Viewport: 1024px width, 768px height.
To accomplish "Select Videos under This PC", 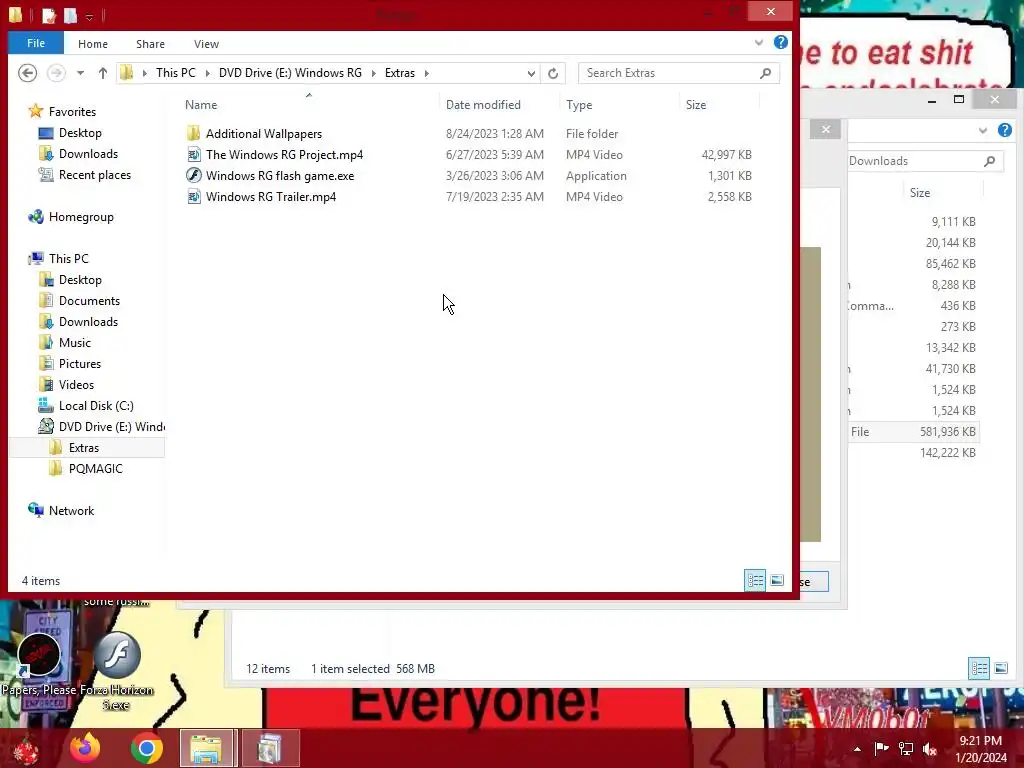I will (x=76, y=385).
